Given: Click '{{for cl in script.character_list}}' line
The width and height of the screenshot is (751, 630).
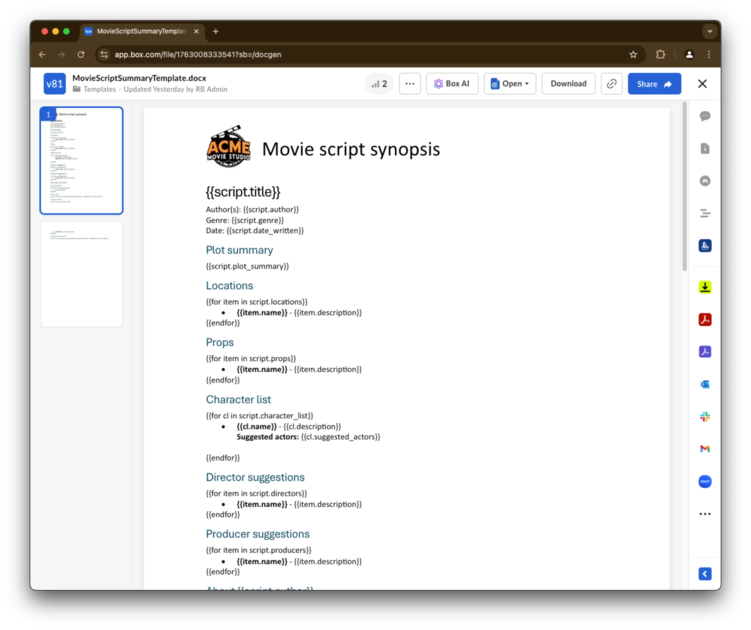Looking at the screenshot, I should [x=260, y=415].
